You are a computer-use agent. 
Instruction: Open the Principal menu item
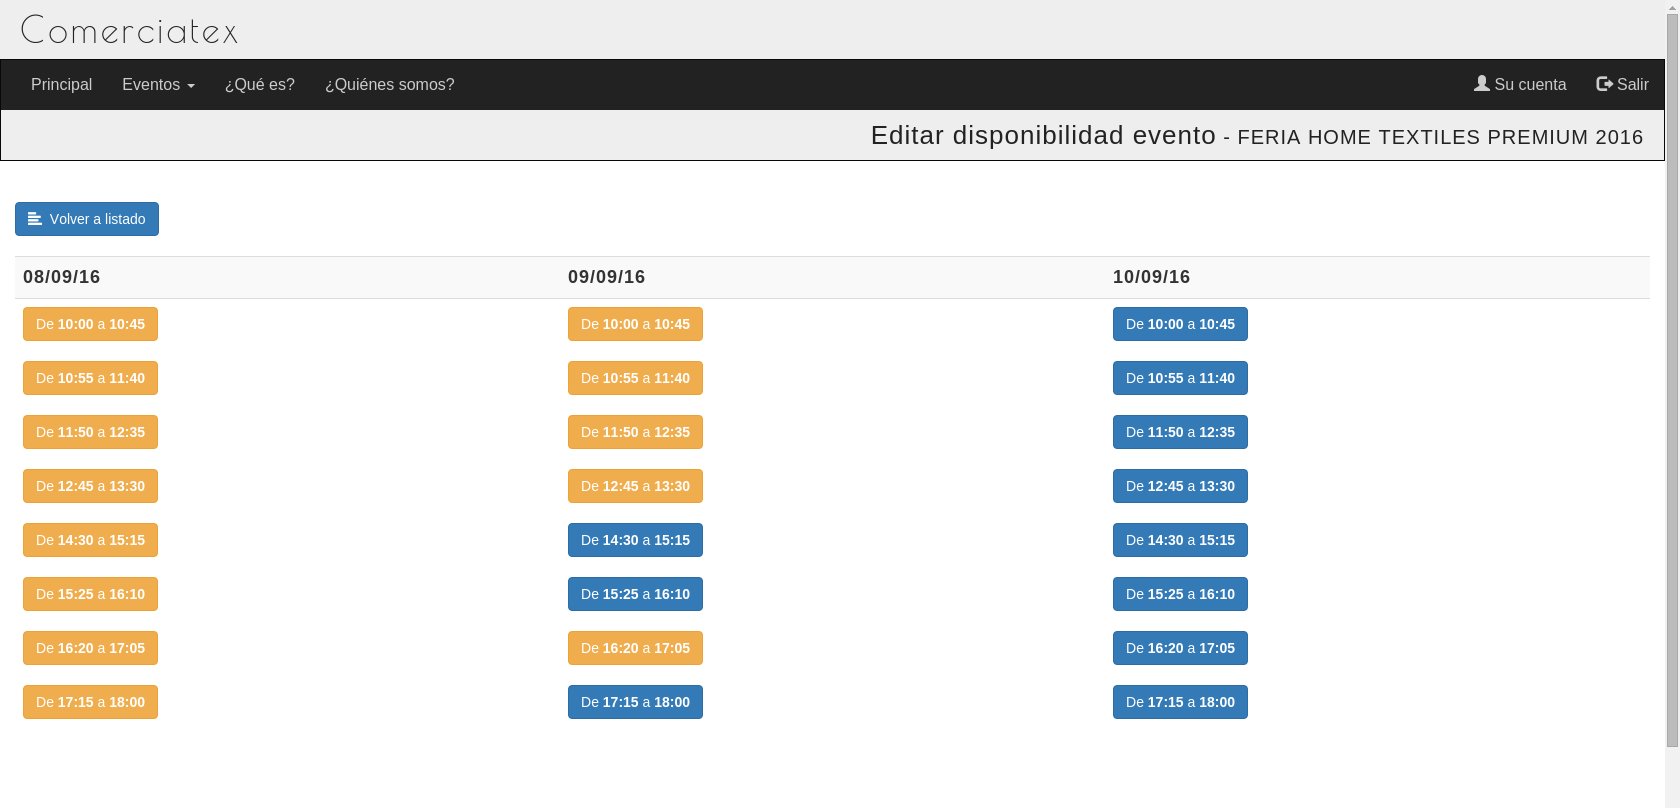pyautogui.click(x=61, y=85)
